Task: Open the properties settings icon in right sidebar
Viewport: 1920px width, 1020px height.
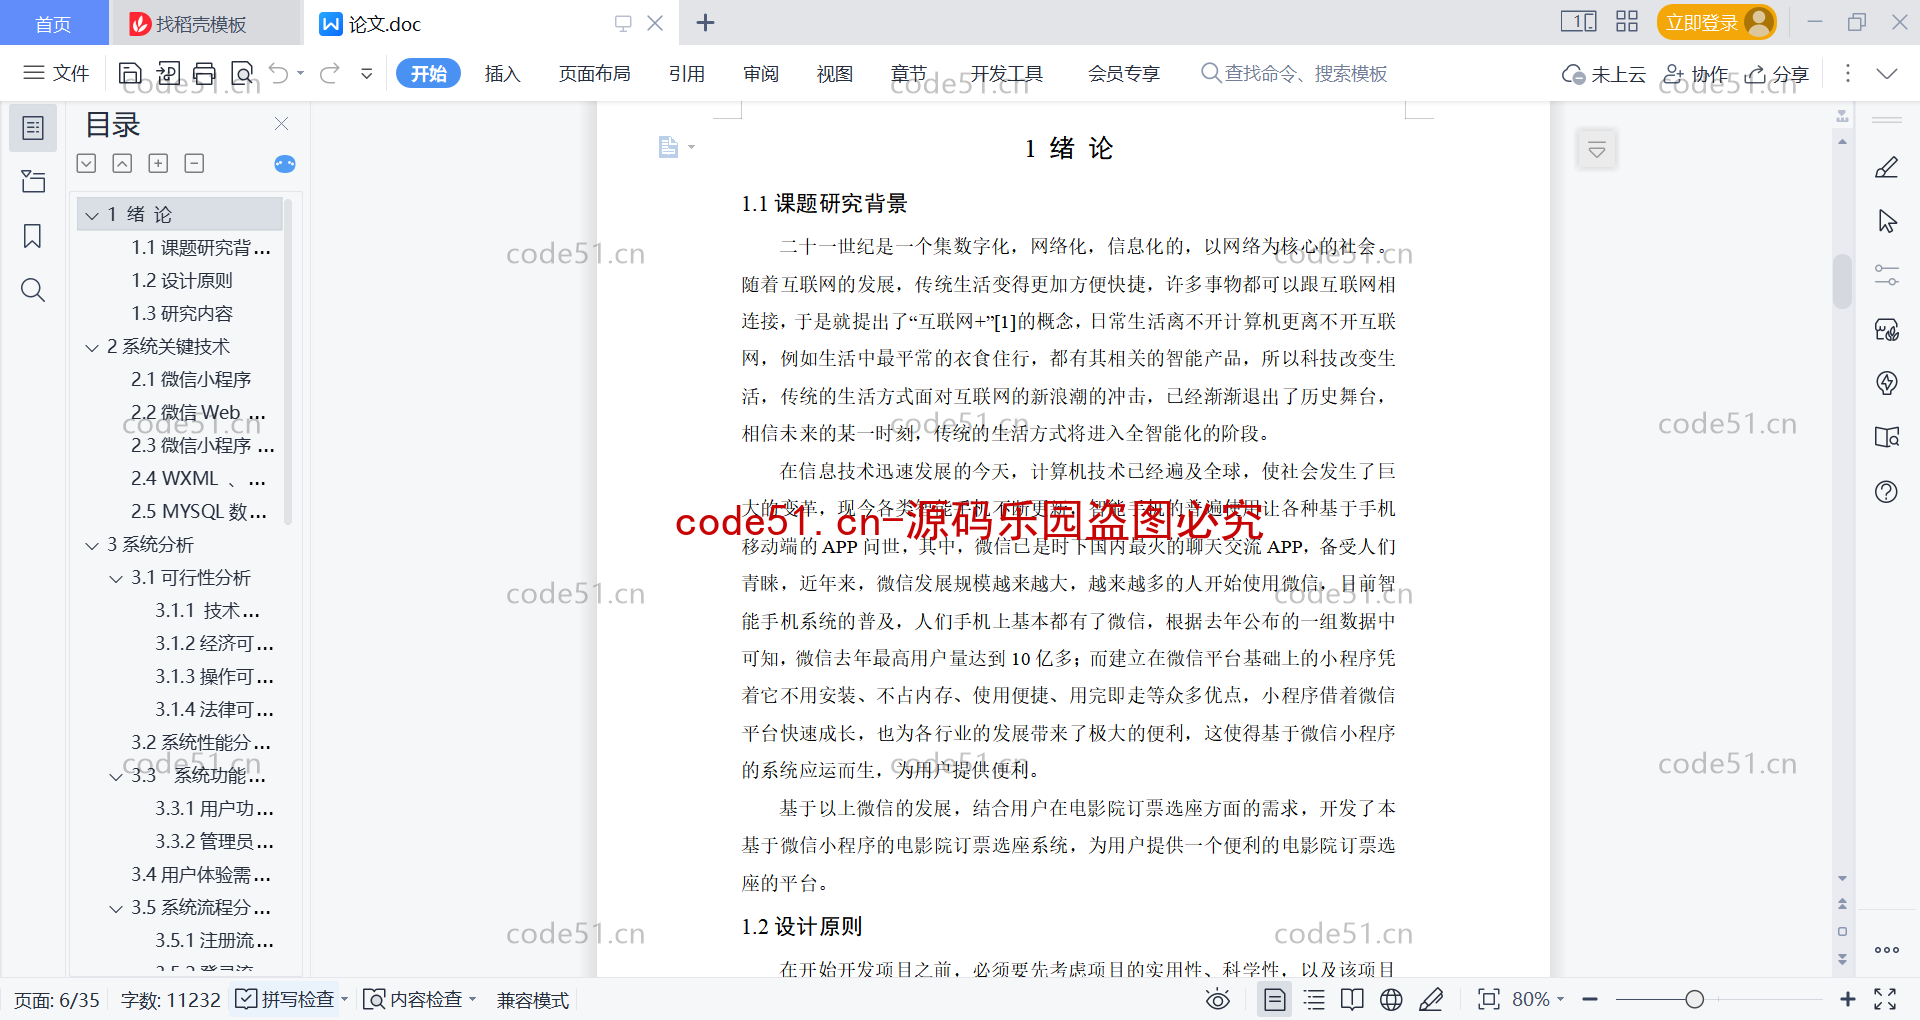Action: 1887,275
